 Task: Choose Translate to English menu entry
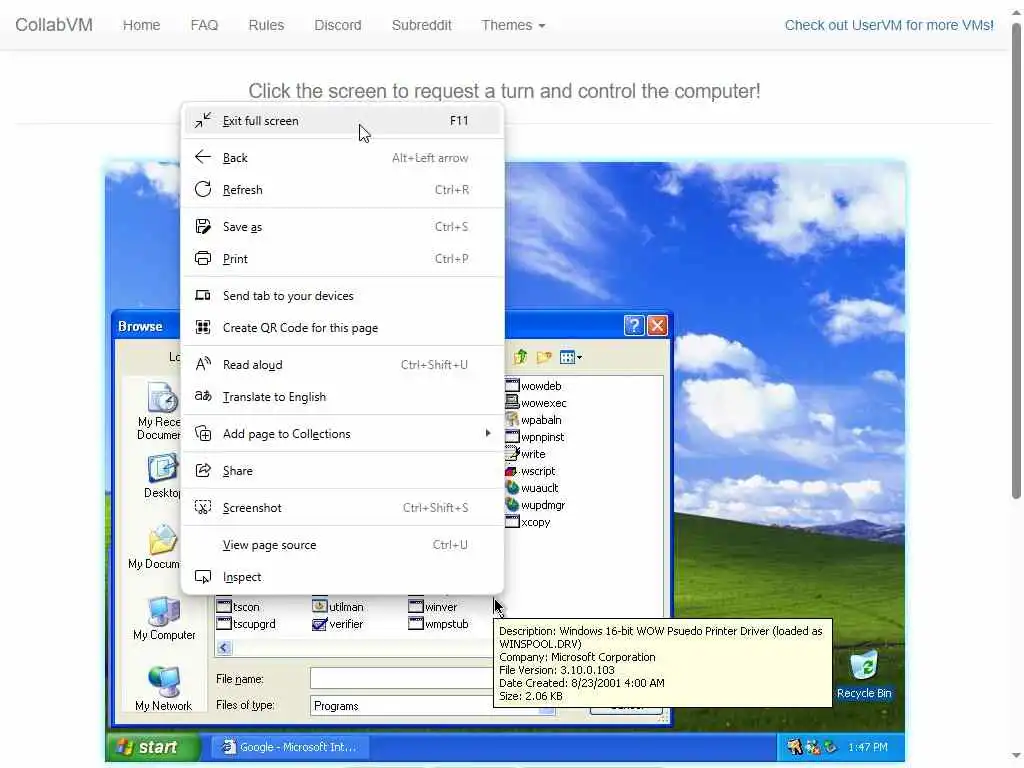click(x=342, y=396)
